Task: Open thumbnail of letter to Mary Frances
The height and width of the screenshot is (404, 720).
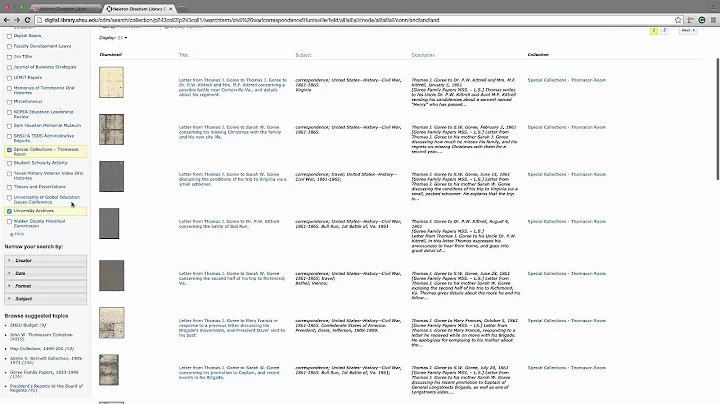Action: point(112,323)
